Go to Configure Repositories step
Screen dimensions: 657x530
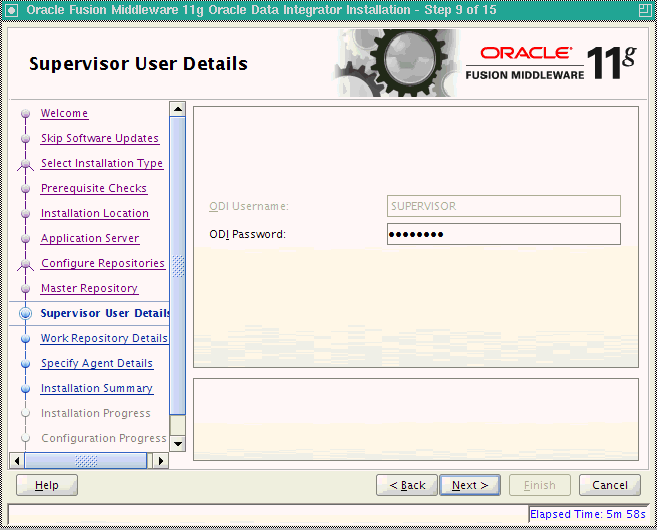point(103,263)
